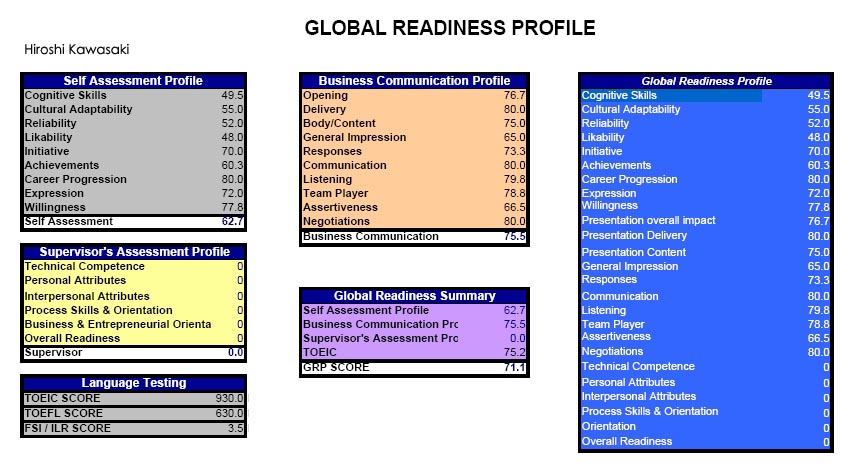Screen dimensions: 857x476
Task: Click Willingness in the Self Assessment Profile
Action: pos(55,208)
